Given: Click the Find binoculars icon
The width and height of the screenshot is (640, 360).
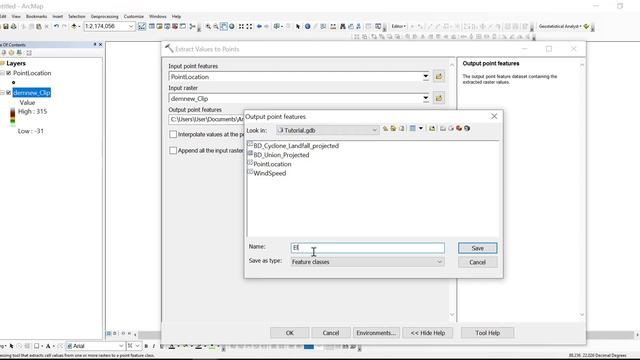Looking at the screenshot, I should click(x=343, y=27).
